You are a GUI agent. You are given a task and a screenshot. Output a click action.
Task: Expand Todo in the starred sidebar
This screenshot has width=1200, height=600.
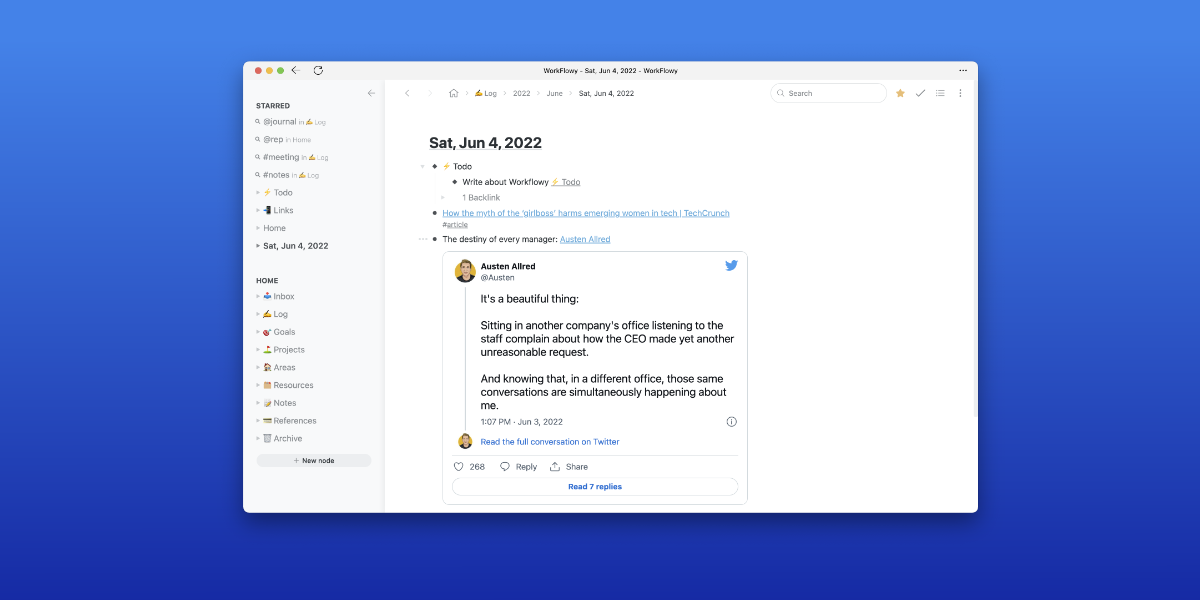258,192
